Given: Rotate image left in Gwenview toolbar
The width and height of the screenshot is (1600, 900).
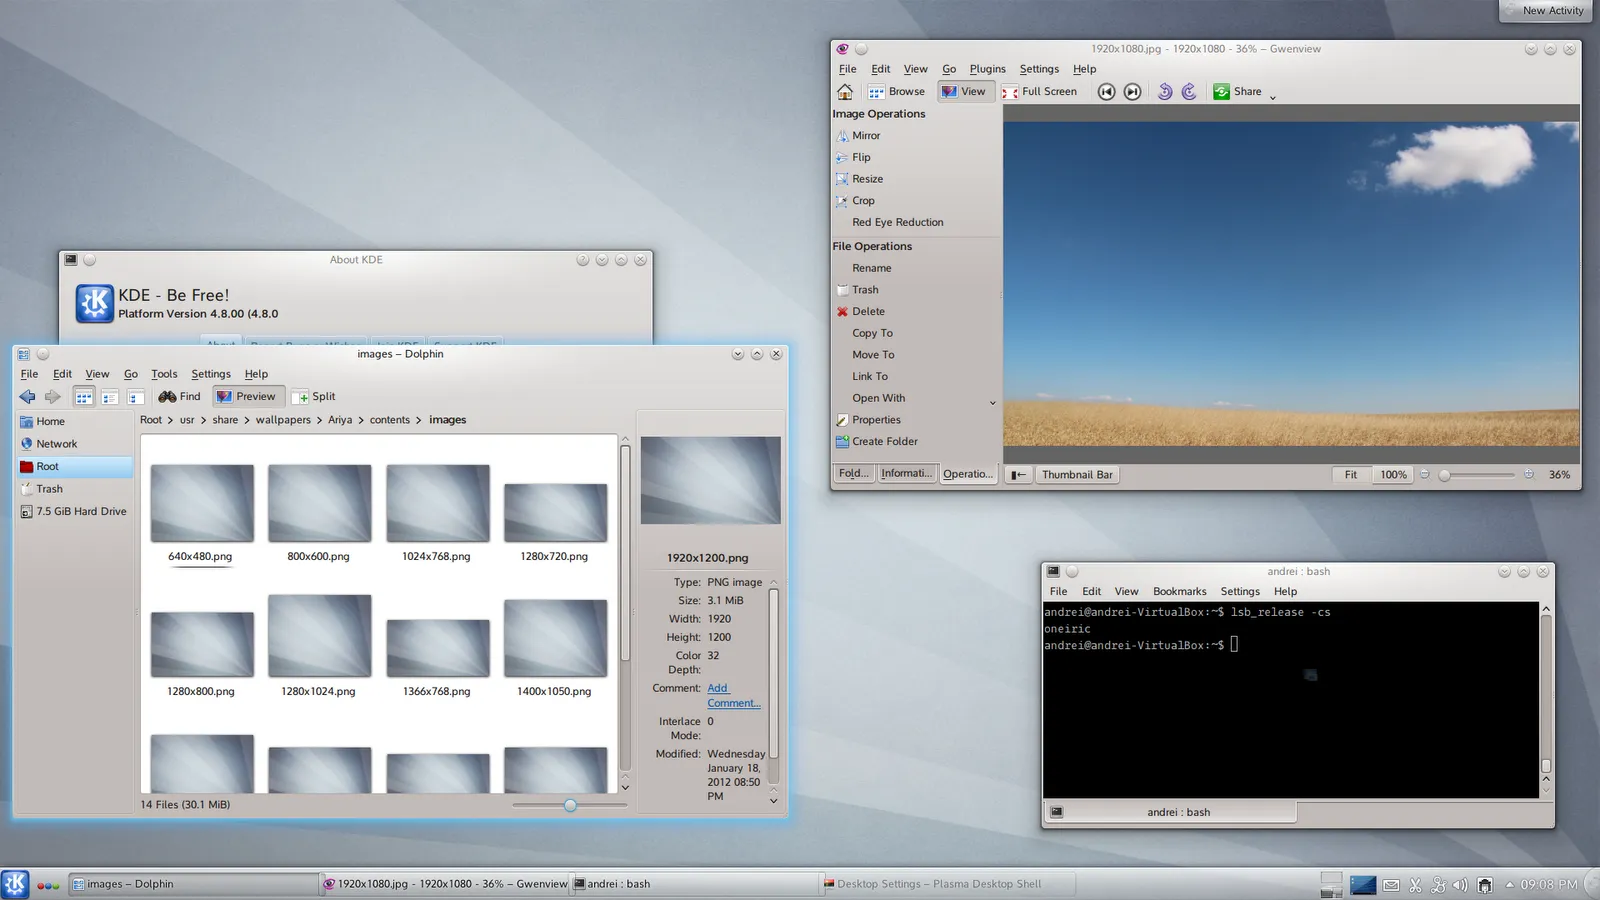Looking at the screenshot, I should [x=1164, y=92].
